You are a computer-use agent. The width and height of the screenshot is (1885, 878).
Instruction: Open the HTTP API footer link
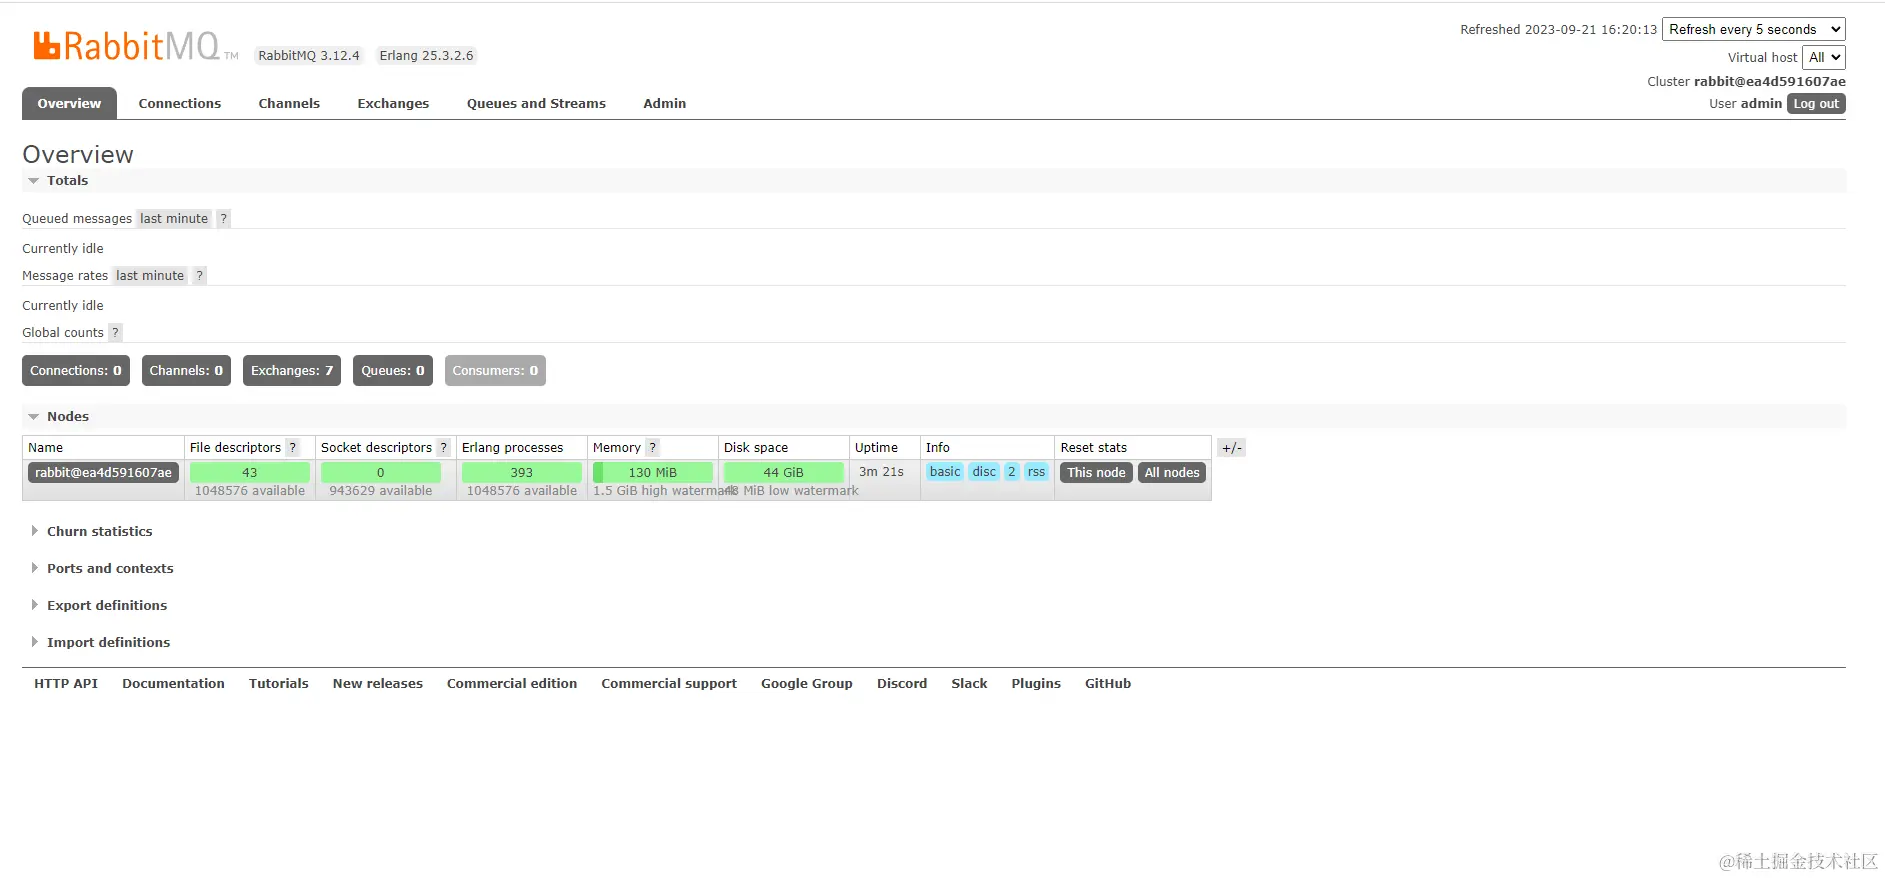tap(66, 684)
